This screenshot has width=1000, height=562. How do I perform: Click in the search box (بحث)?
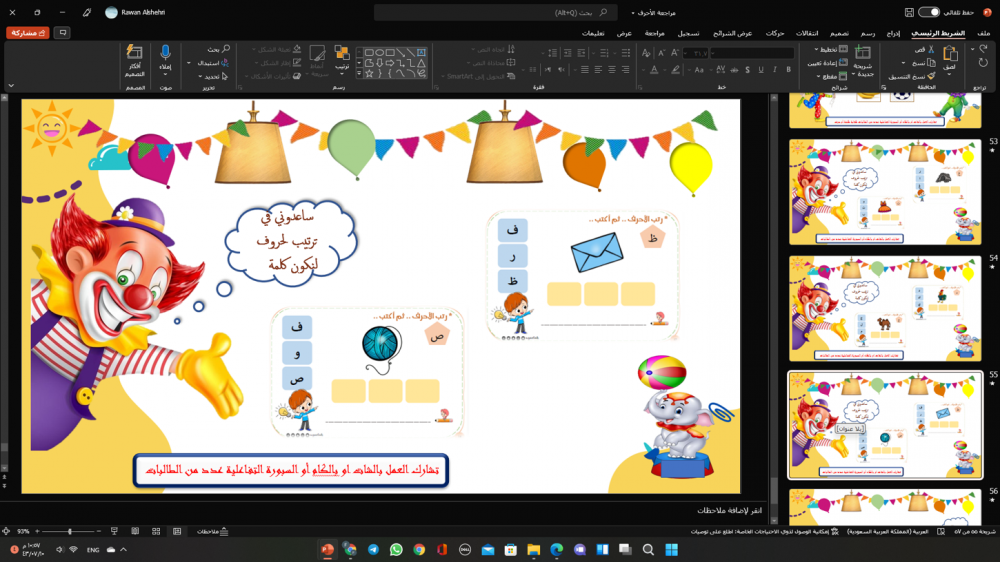(495, 12)
